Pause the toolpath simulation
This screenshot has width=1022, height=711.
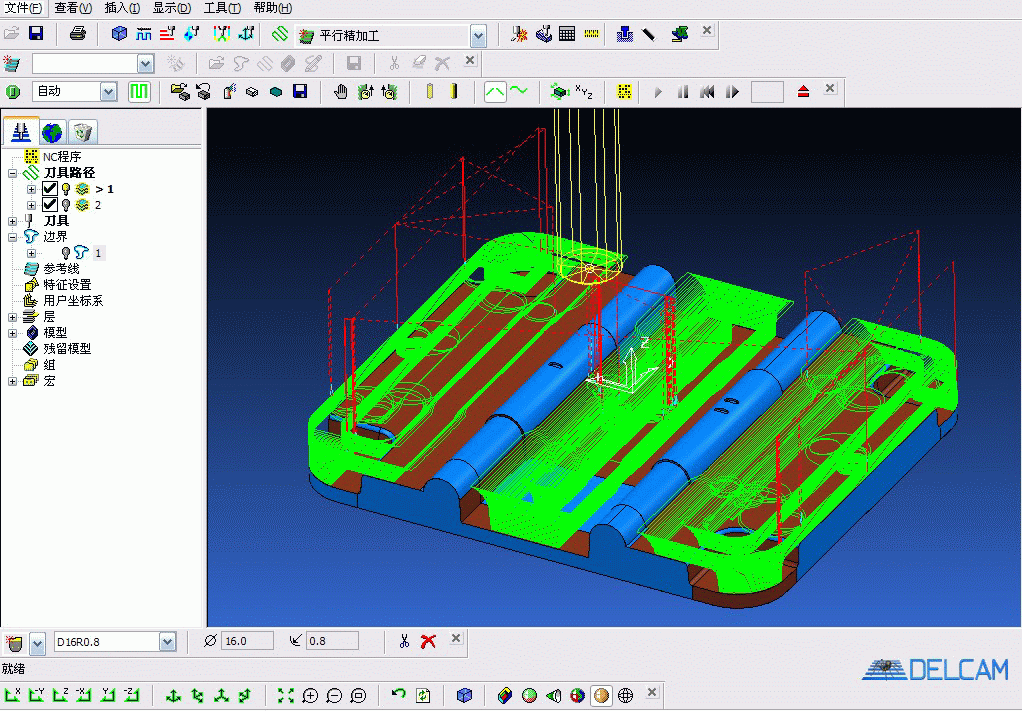pyautogui.click(x=682, y=93)
